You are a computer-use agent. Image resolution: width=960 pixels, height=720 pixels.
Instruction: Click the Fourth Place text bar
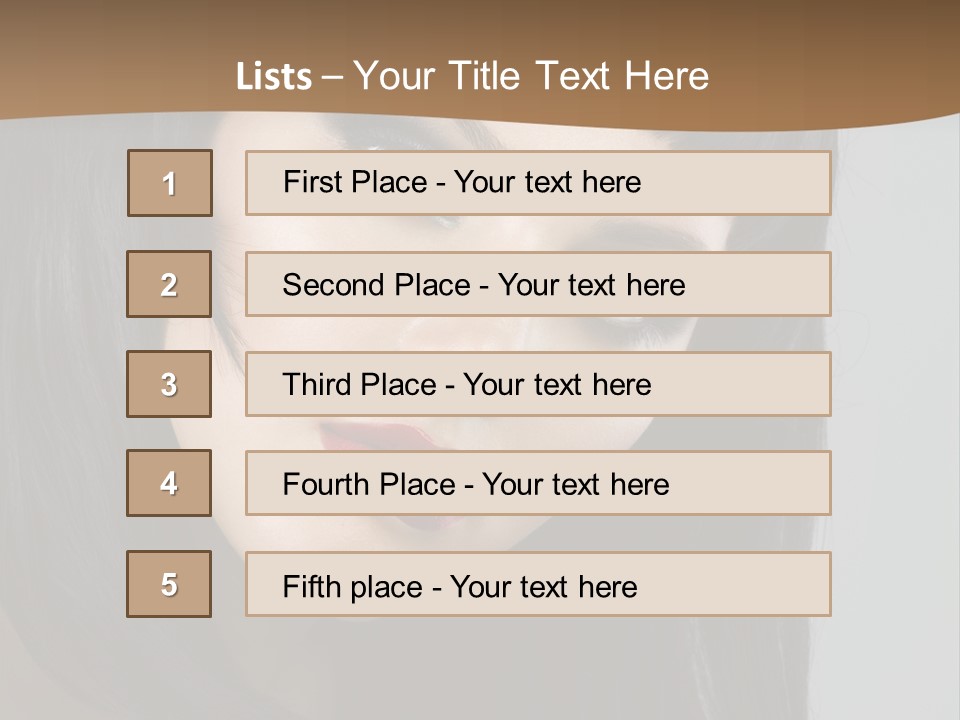point(538,483)
